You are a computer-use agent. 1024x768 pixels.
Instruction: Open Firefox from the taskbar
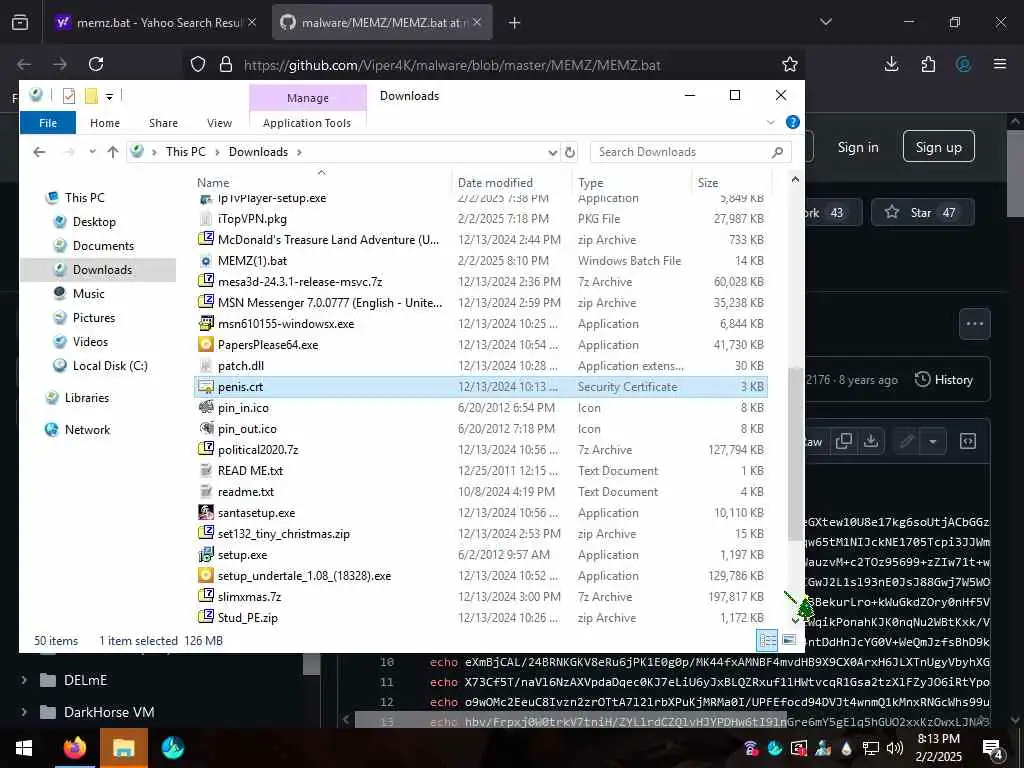(75, 748)
